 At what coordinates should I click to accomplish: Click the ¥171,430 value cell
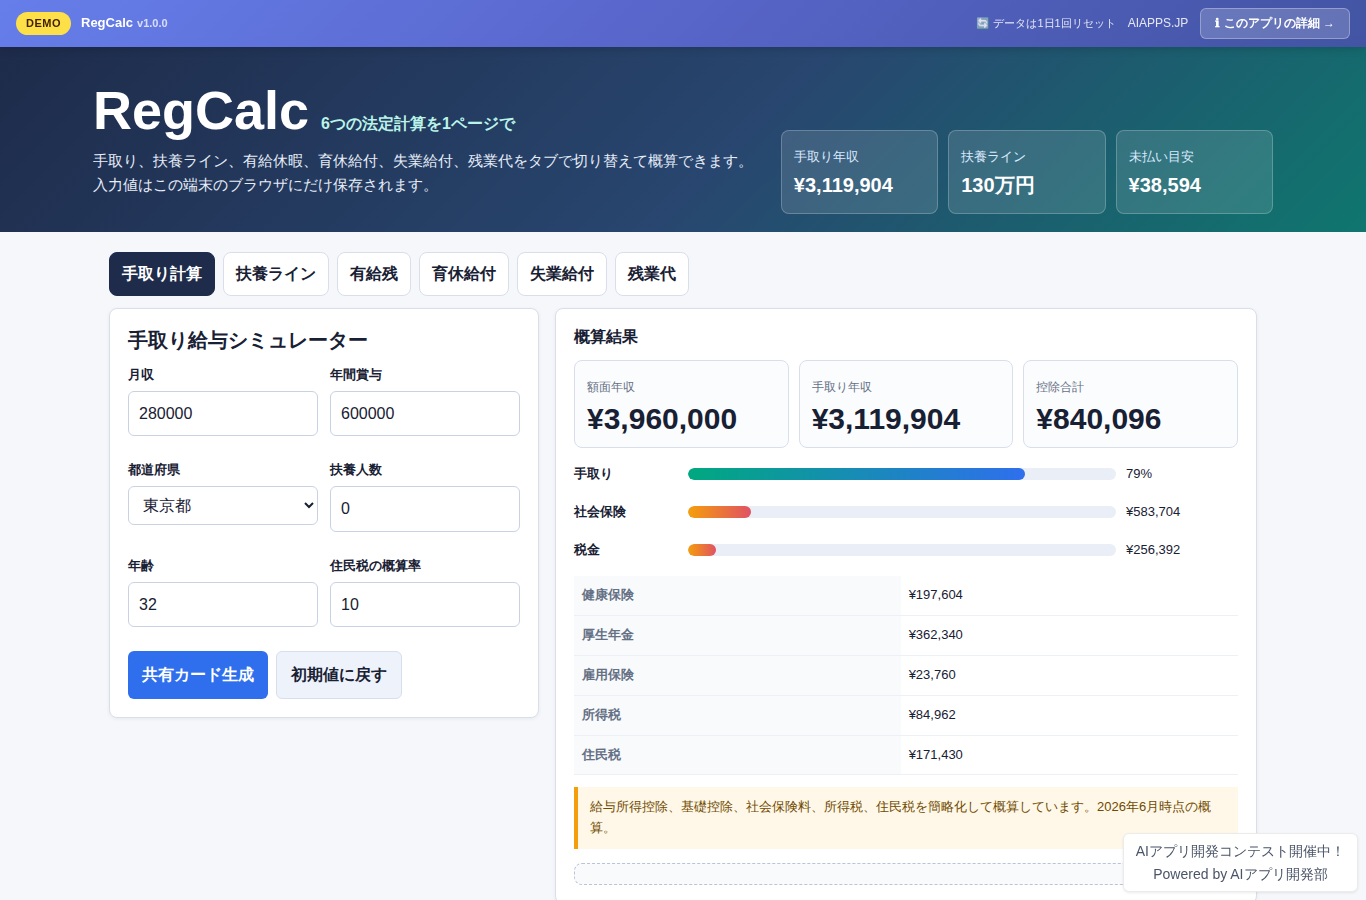1069,755
